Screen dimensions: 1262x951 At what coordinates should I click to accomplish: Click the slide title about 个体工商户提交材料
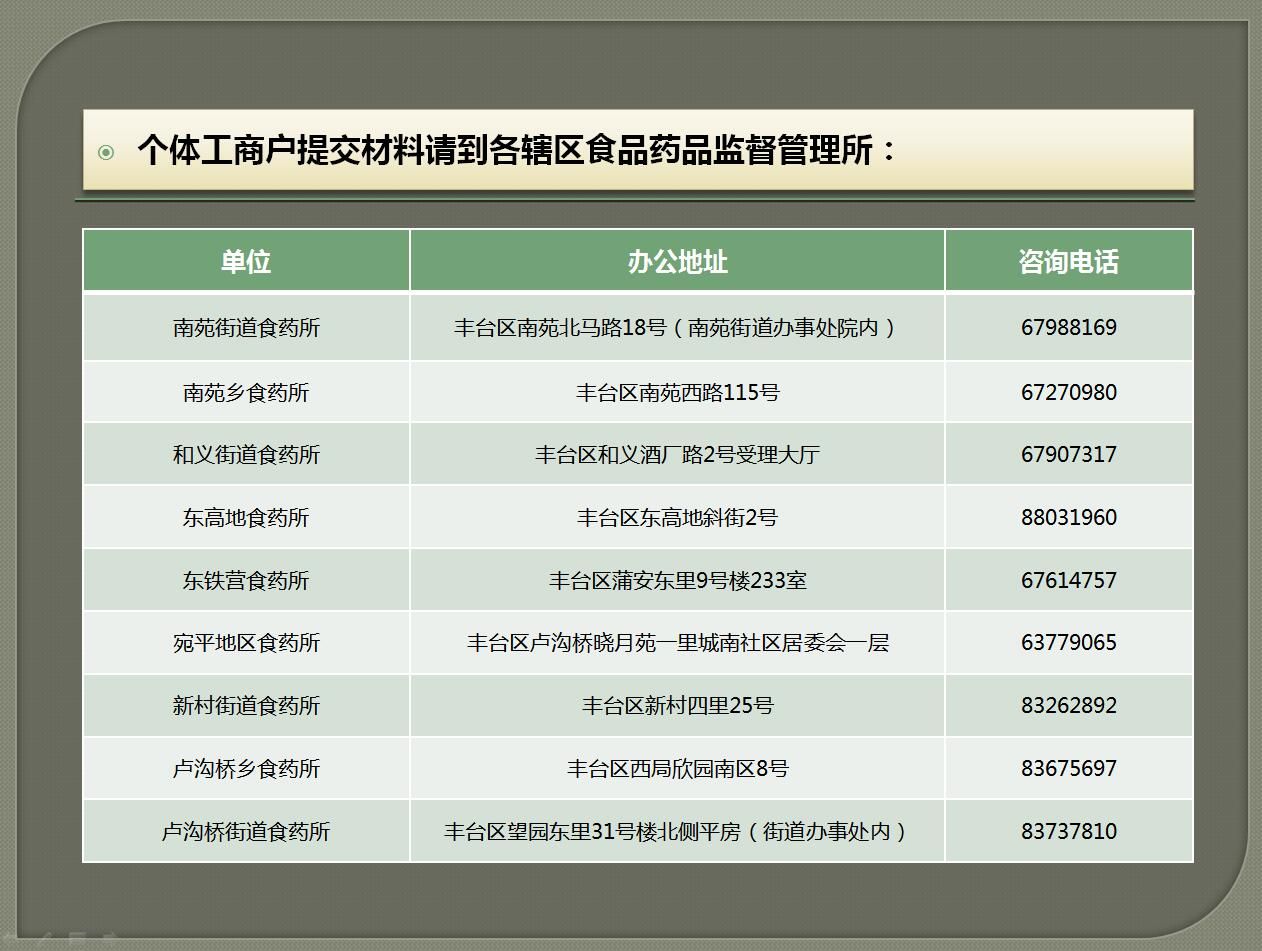[519, 151]
